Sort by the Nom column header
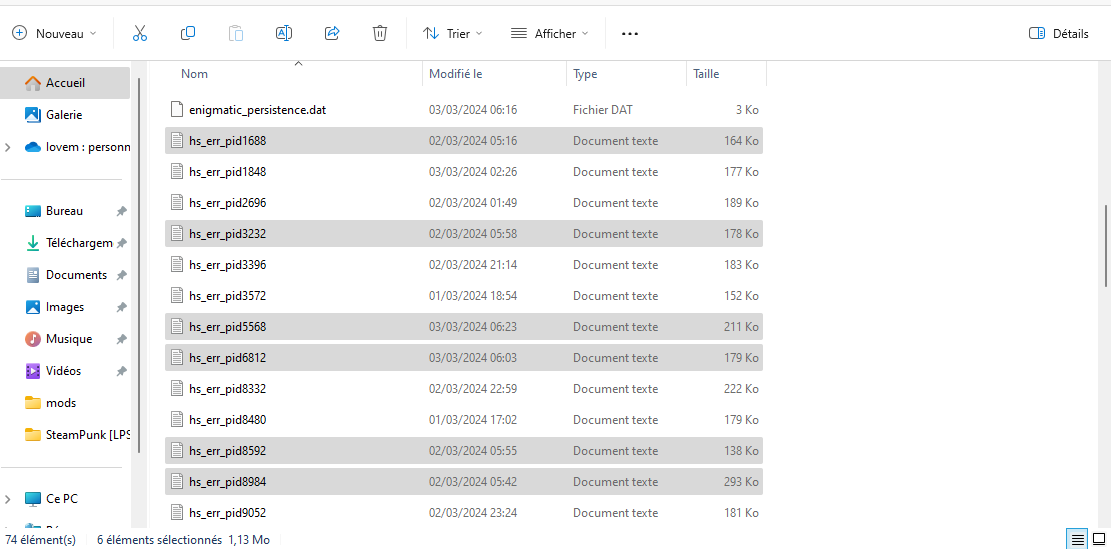The height and width of the screenshot is (549, 1111). (195, 74)
